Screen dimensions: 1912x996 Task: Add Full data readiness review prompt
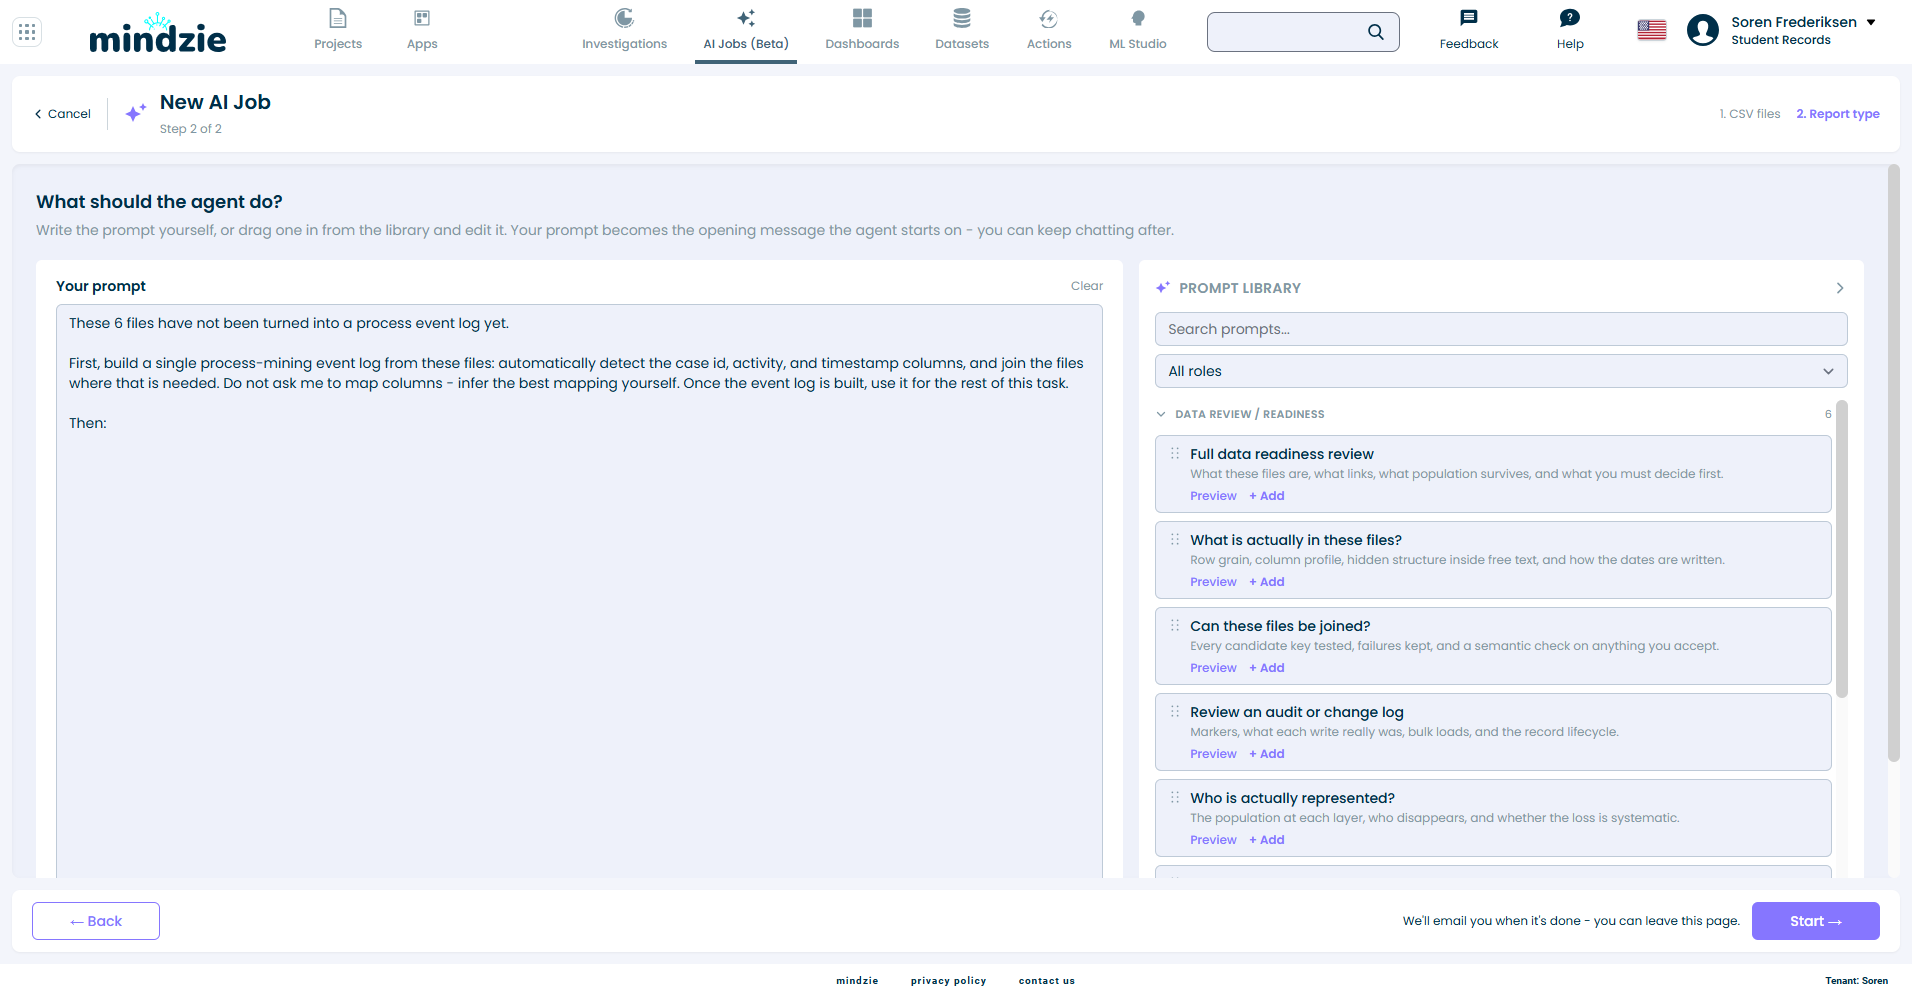[1267, 496]
